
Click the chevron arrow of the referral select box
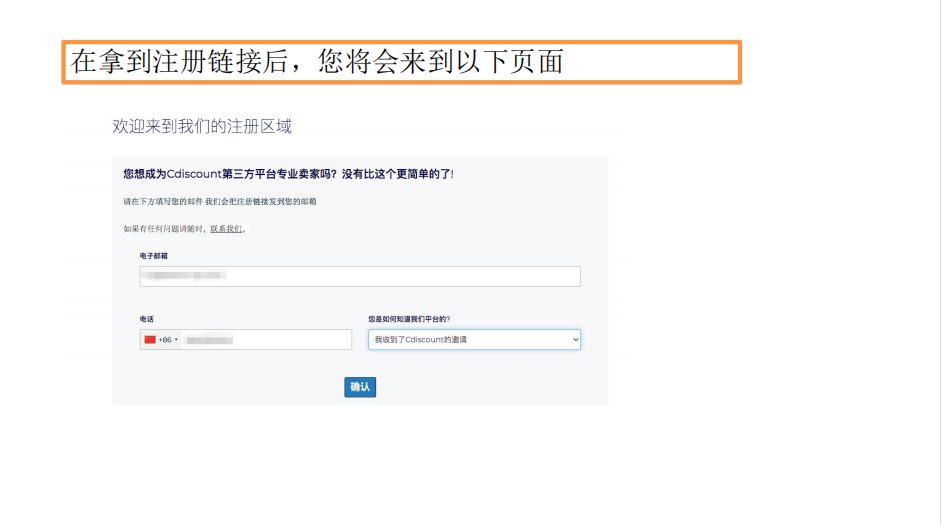[x=574, y=340]
